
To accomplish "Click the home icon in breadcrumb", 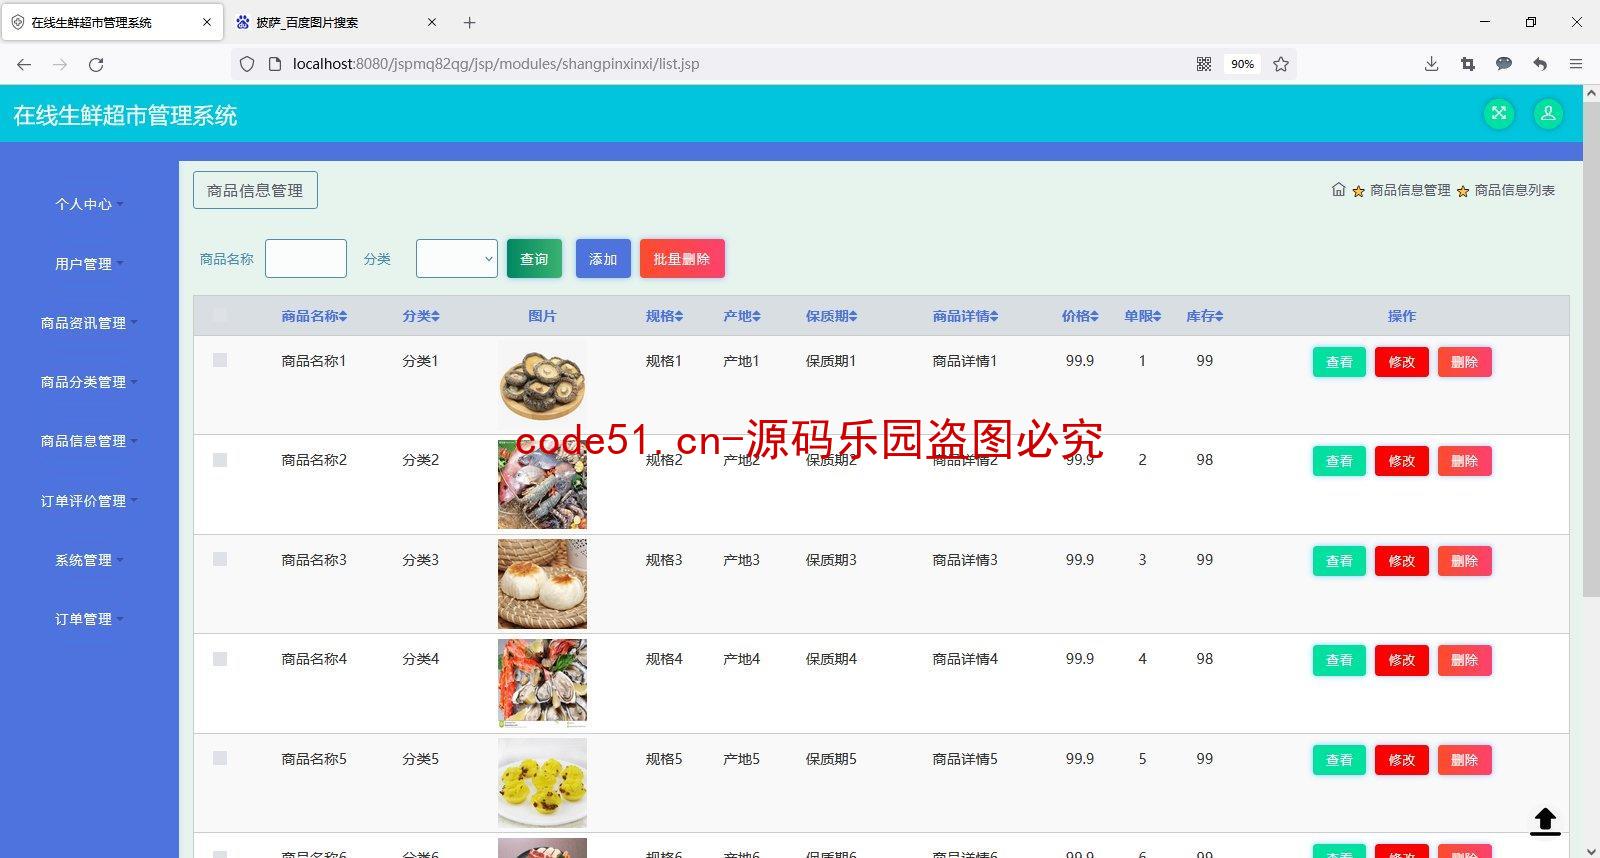I will 1338,190.
